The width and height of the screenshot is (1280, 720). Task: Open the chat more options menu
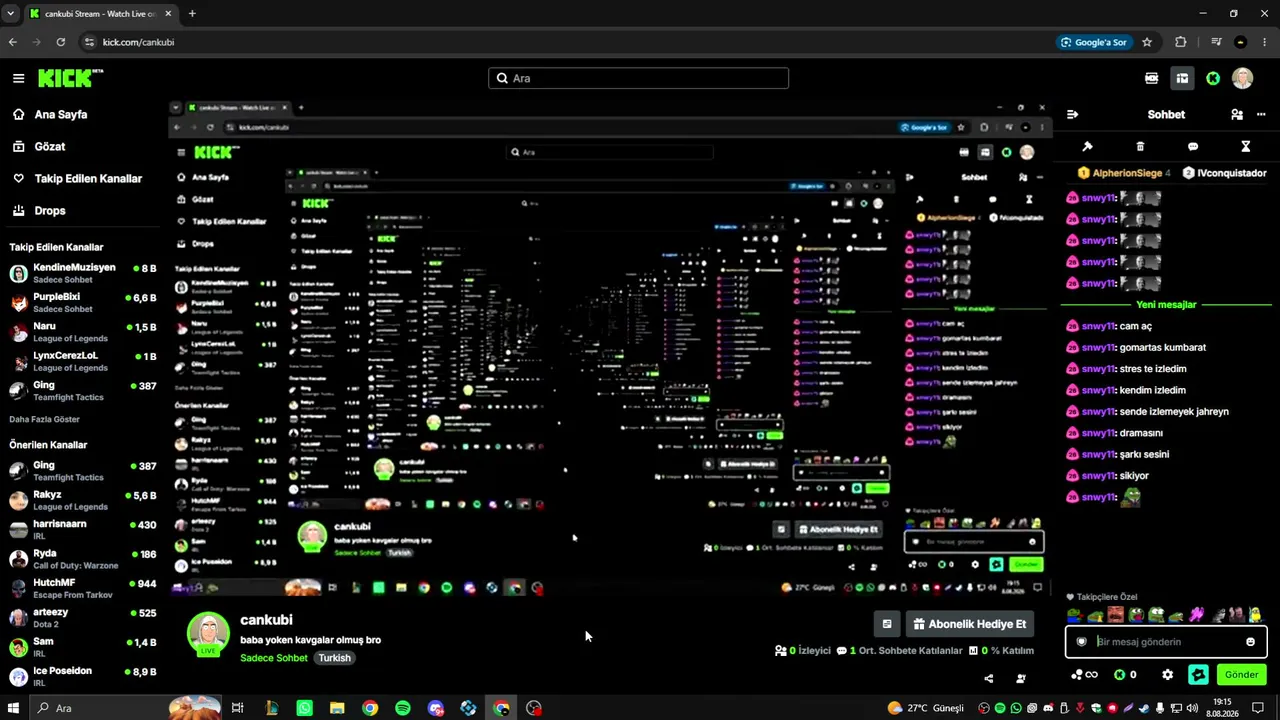point(1260,115)
